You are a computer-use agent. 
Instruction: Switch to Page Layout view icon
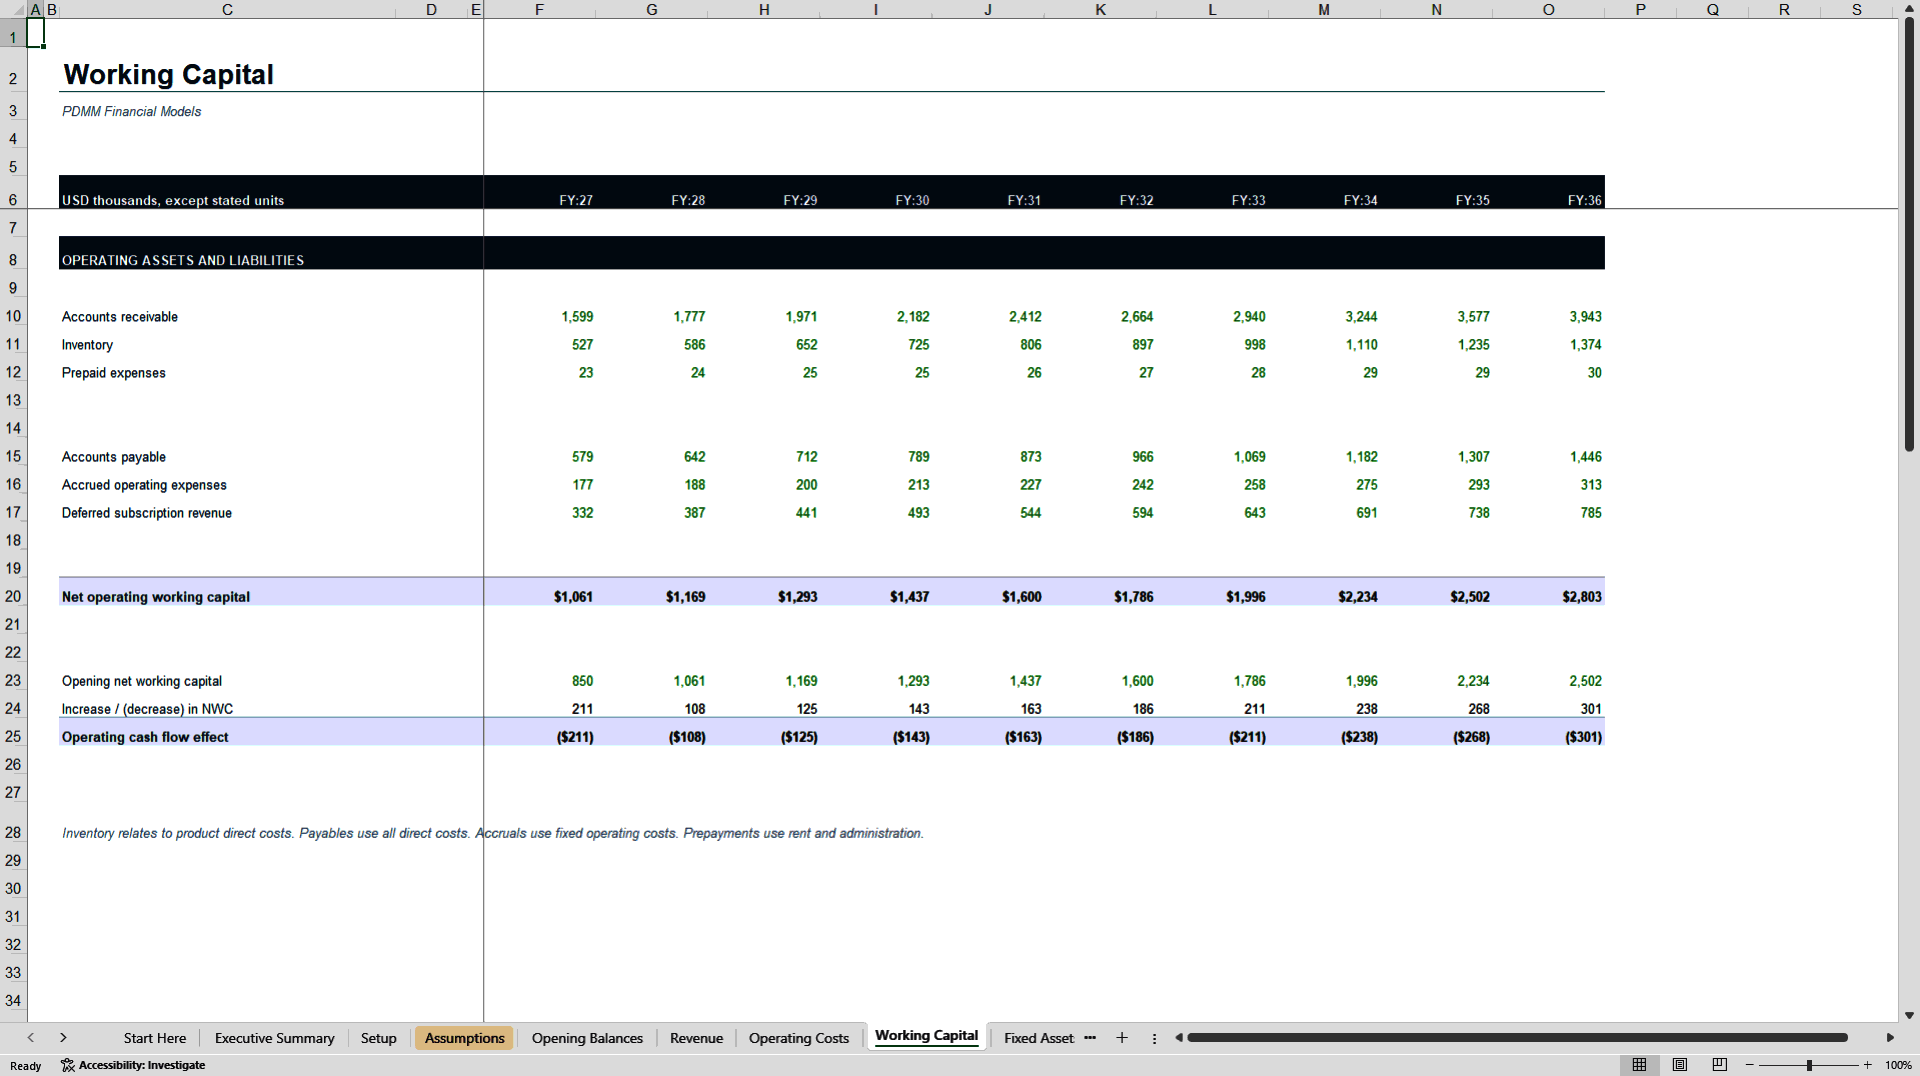(1679, 1065)
